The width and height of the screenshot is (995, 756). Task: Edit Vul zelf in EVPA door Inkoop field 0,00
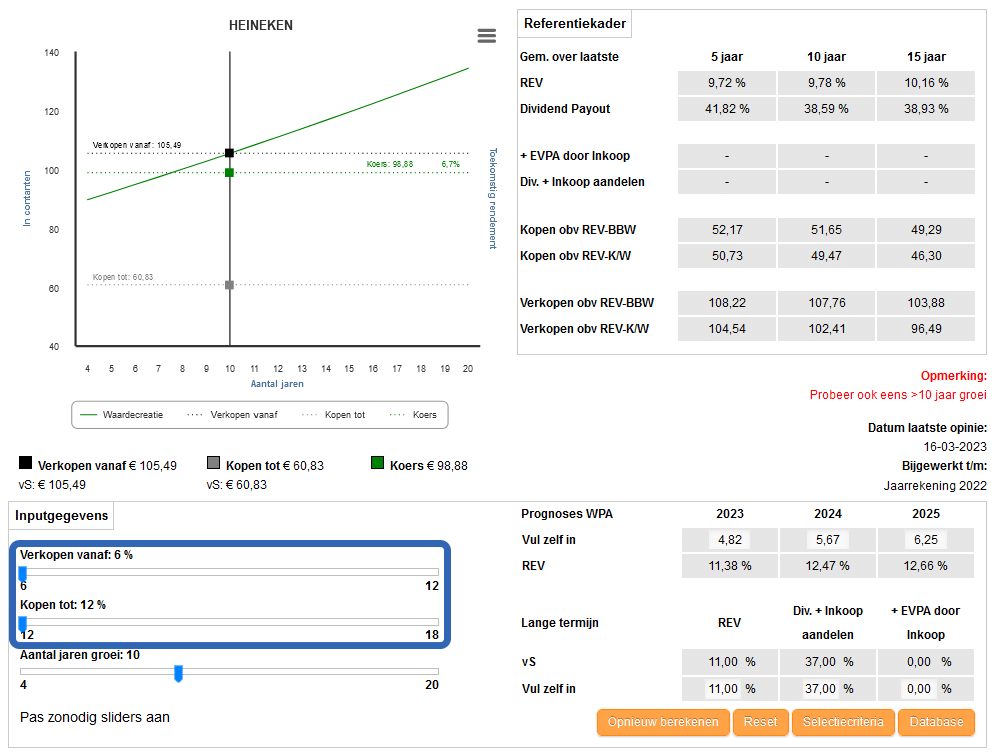918,689
